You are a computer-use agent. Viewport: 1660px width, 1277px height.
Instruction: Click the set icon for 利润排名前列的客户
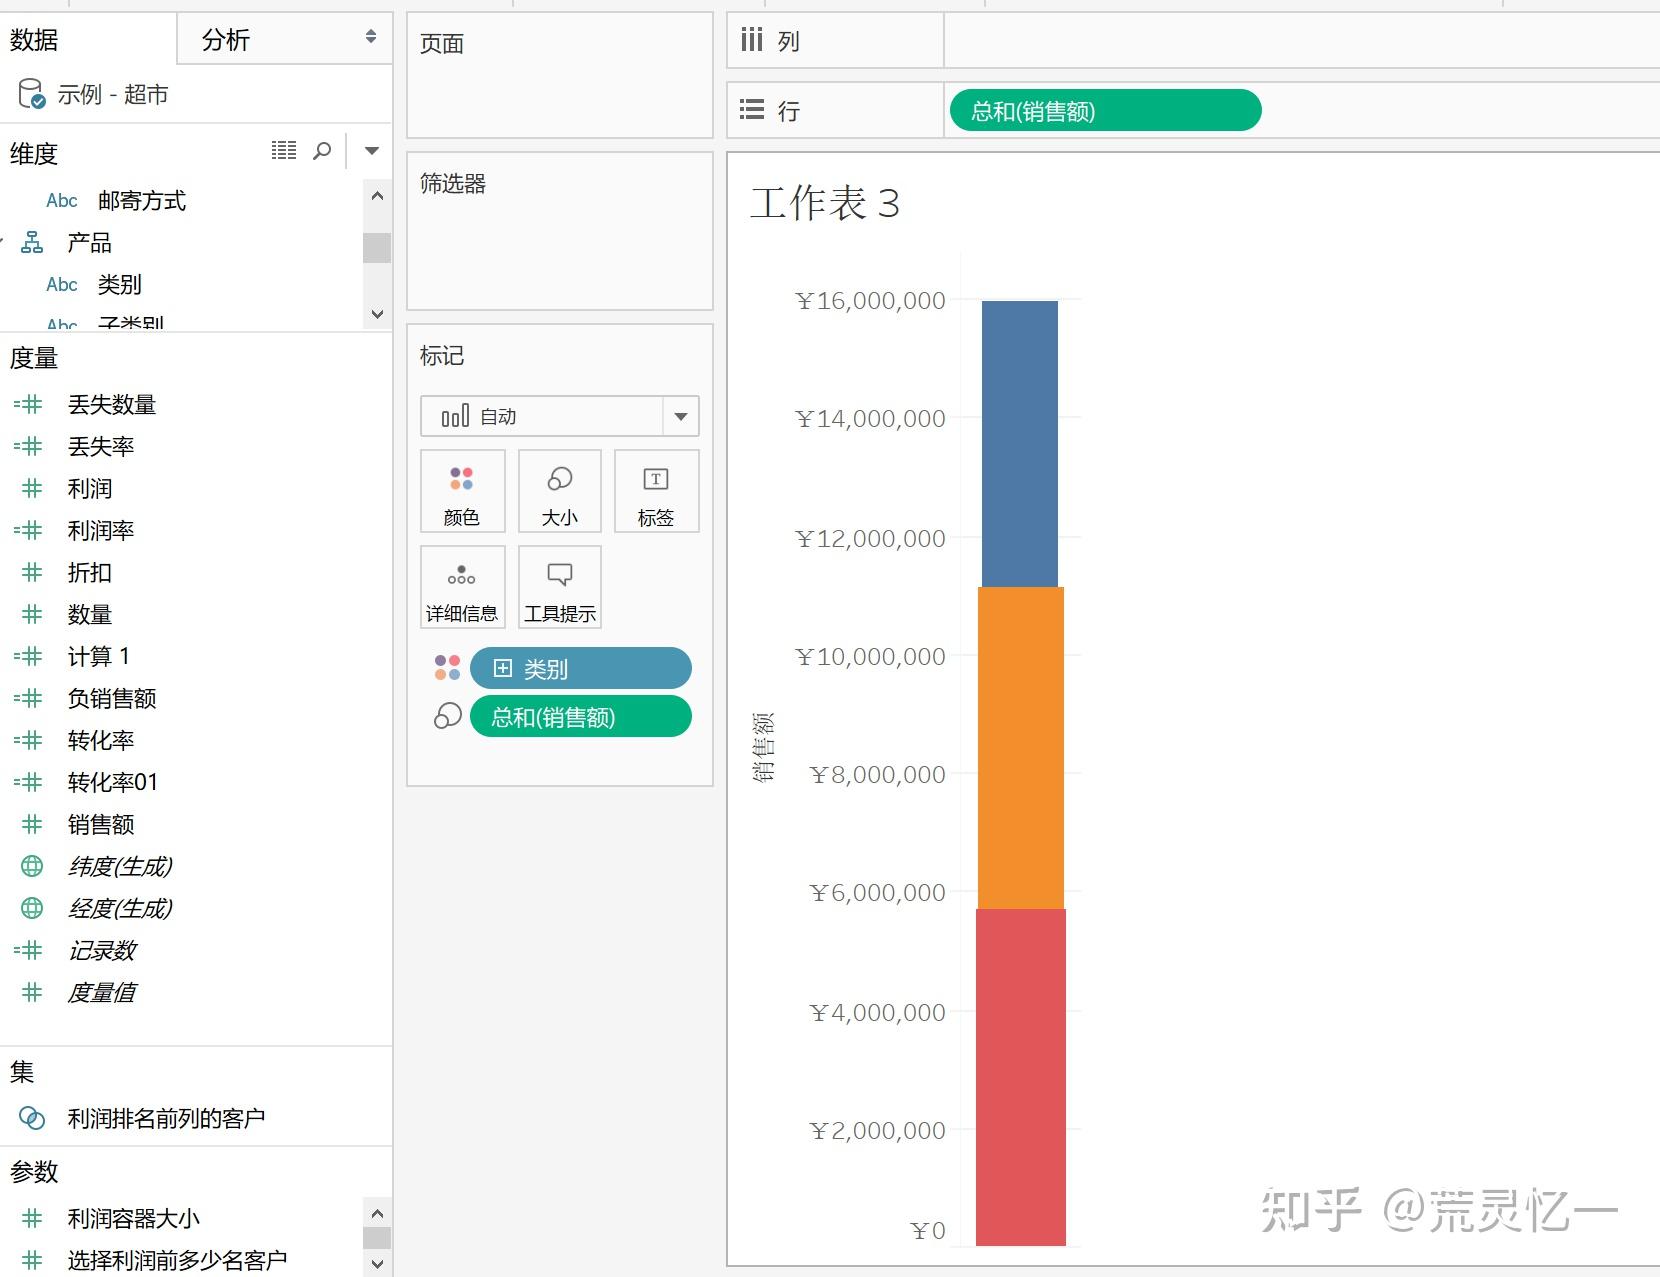32,1118
